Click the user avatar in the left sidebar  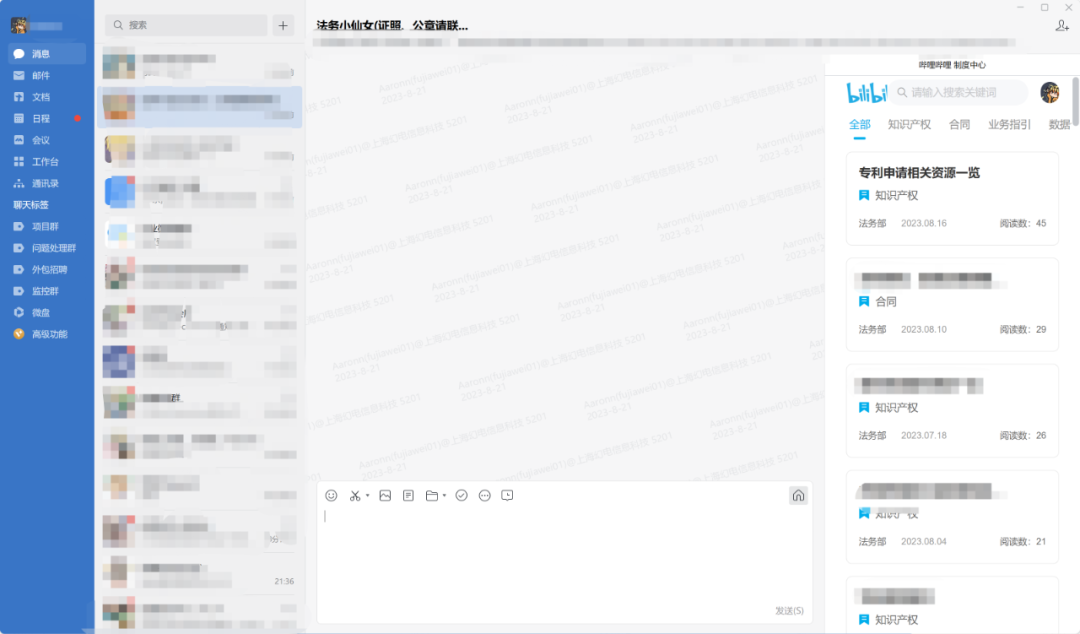pyautogui.click(x=19, y=25)
